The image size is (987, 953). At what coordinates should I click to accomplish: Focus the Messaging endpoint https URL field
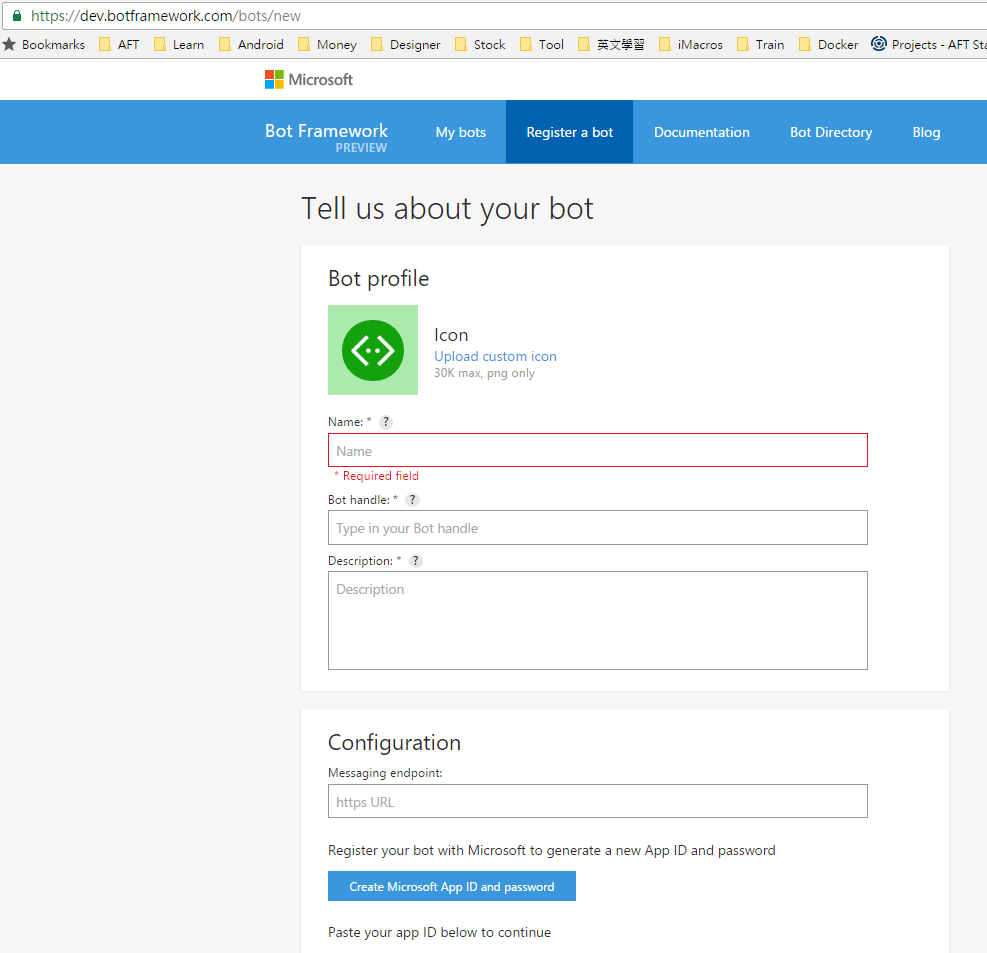coord(598,801)
